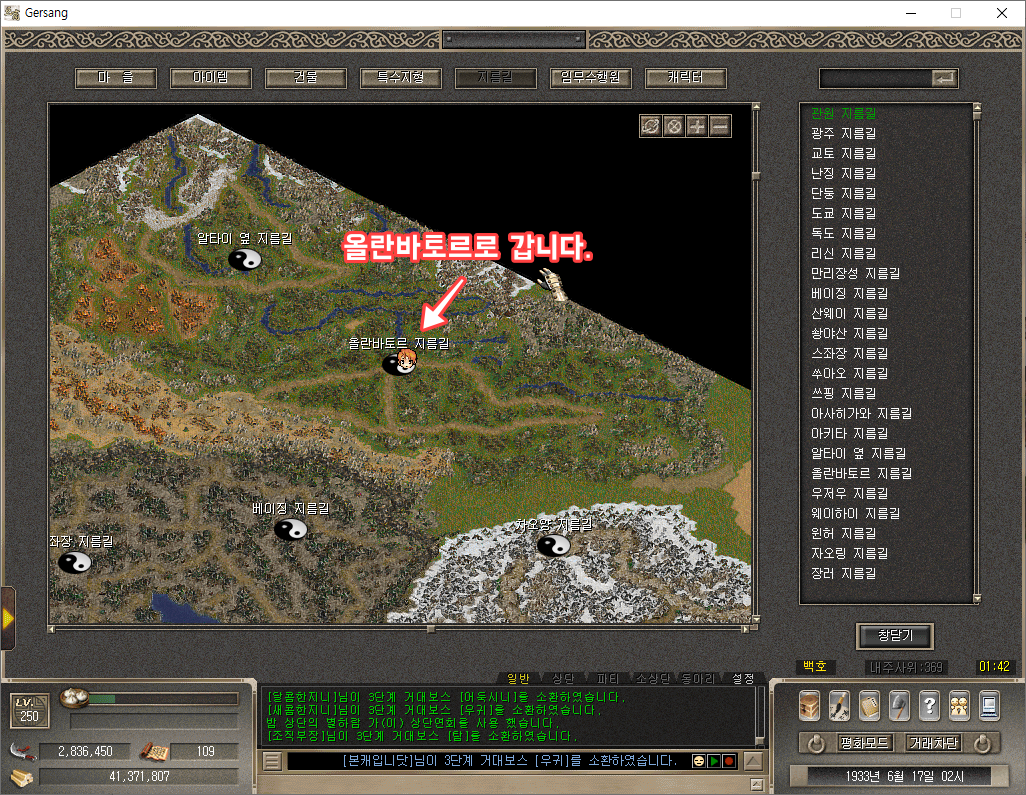
Task: Click the red record icon in chat bar
Action: pos(729,761)
